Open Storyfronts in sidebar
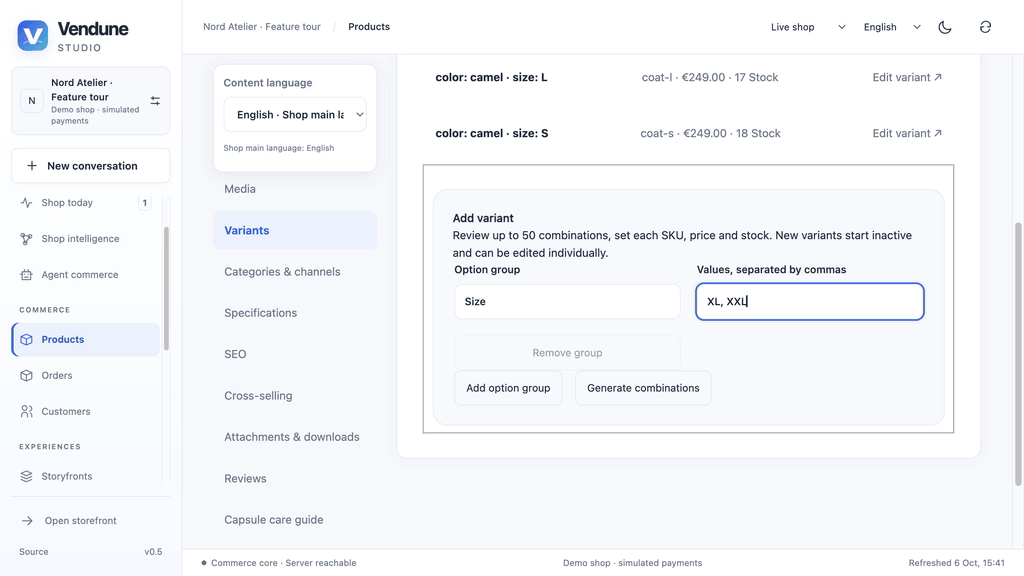Image resolution: width=1024 pixels, height=576 pixels. (86, 476)
